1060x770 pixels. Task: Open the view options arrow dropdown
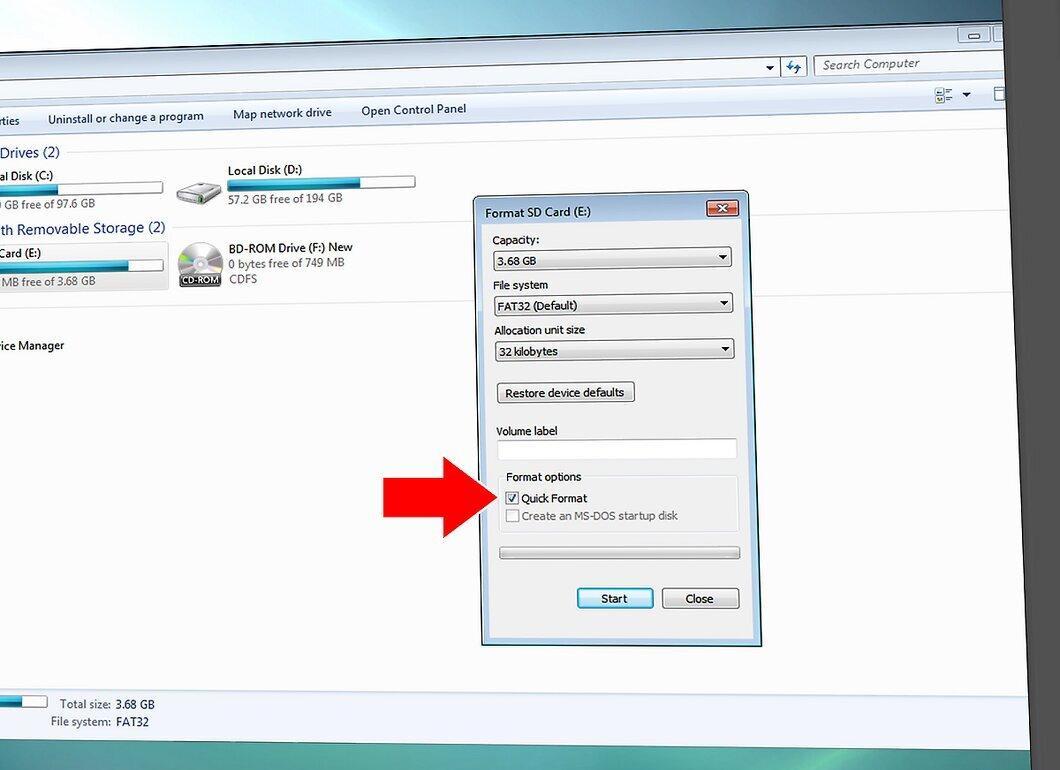[967, 94]
